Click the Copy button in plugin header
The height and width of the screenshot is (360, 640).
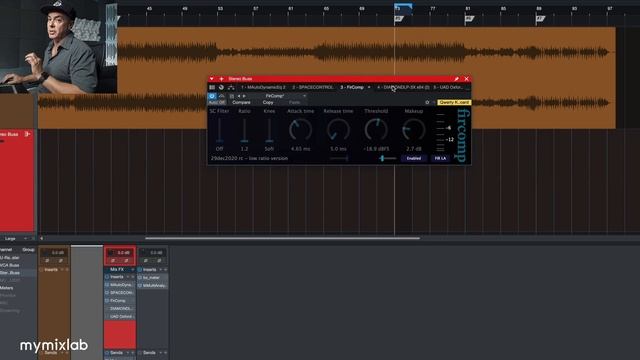coord(268,102)
